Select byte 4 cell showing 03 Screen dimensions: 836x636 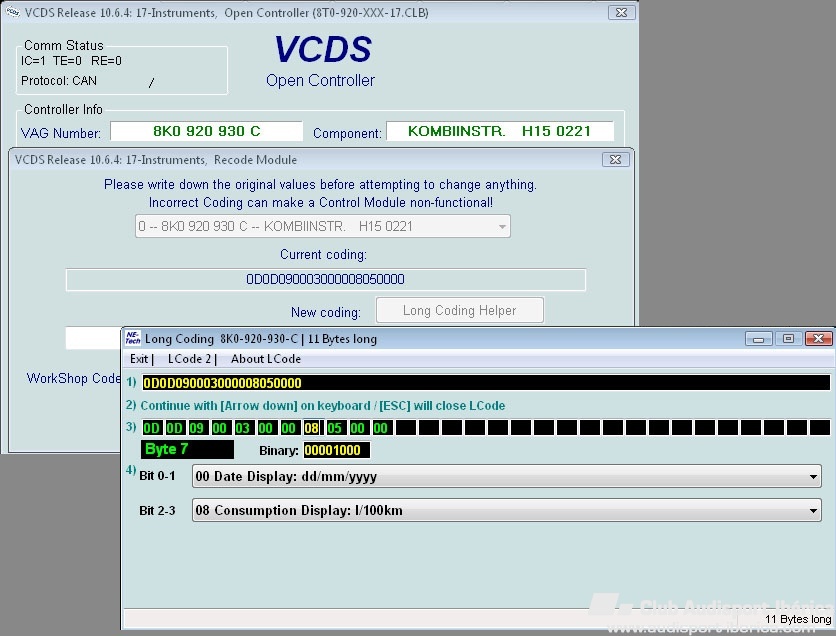244,428
